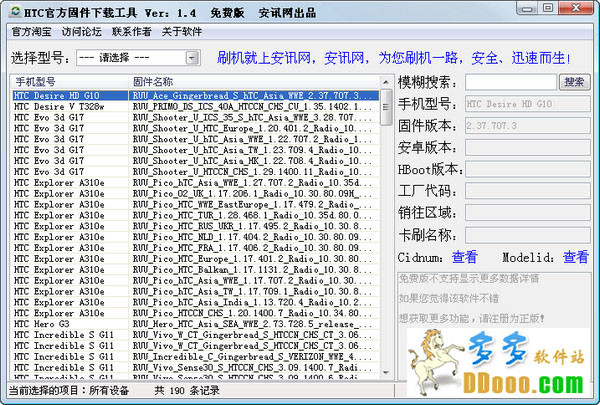Select firmware RUU_Pico_HTCCN_CHS_1.20.1400.7
The width and height of the screenshot is (600, 405).
tap(196, 313)
